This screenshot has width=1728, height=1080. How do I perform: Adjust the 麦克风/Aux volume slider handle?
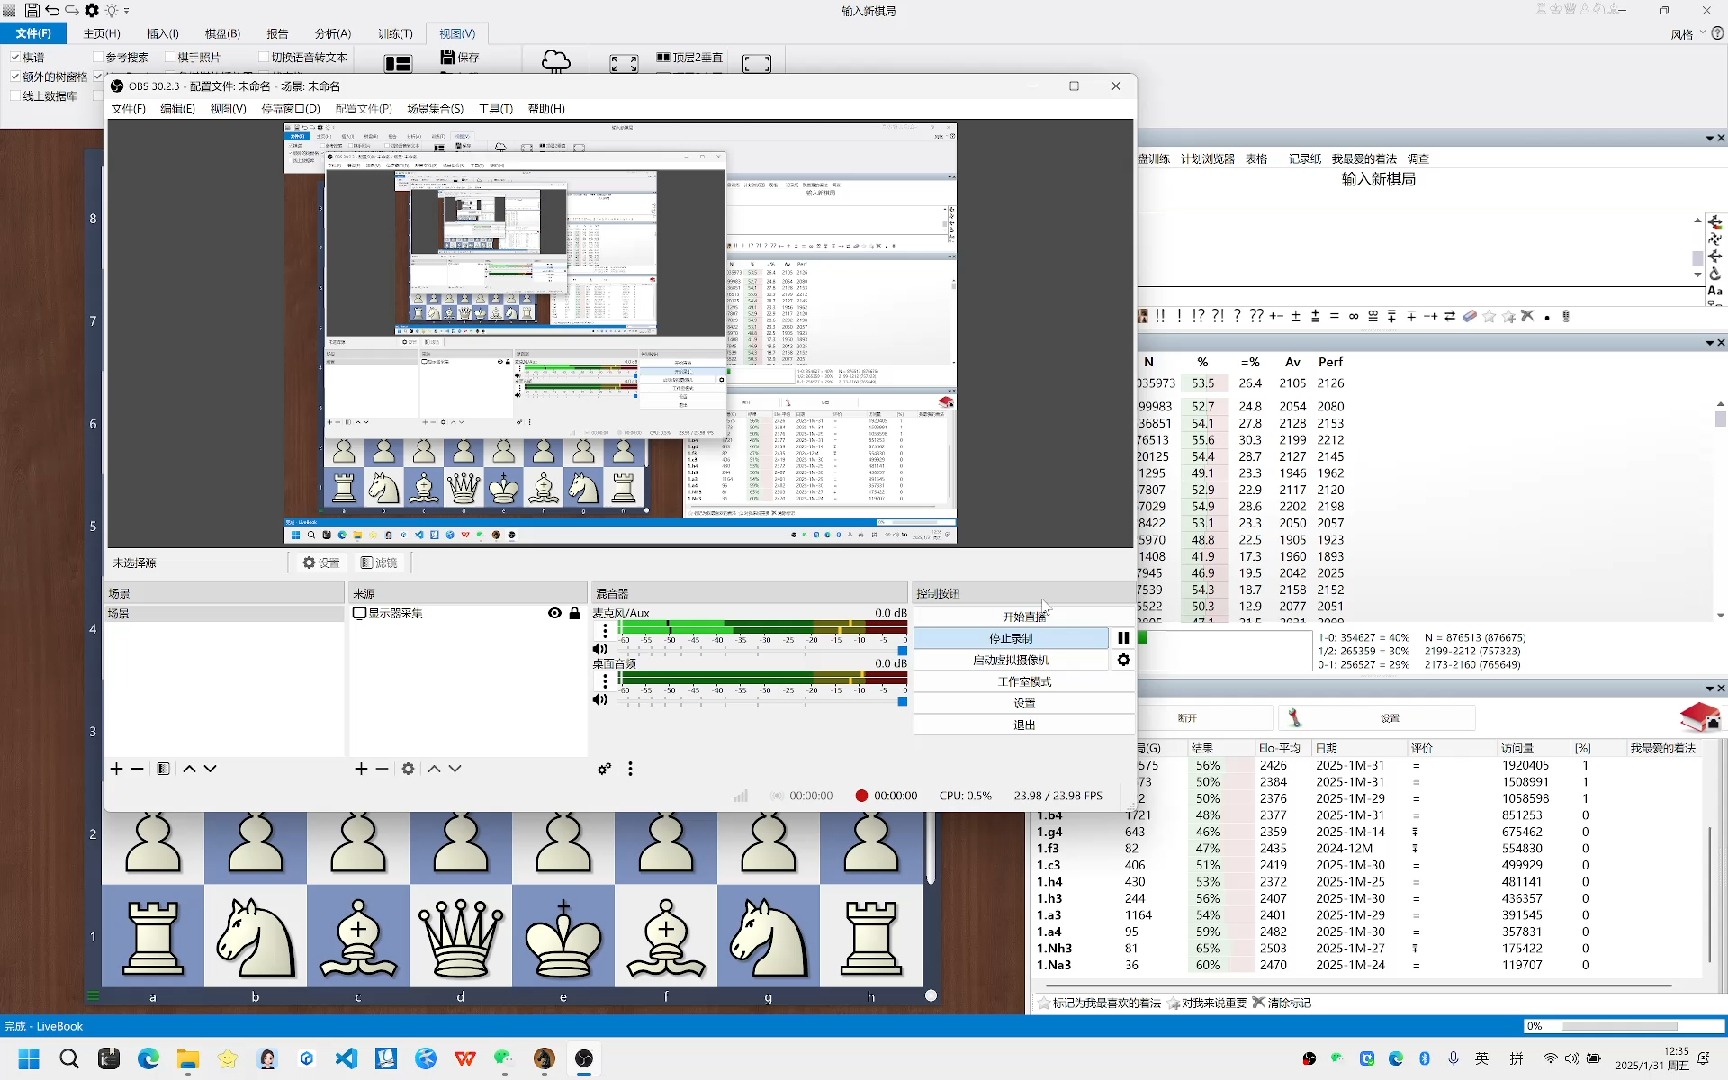click(x=902, y=651)
